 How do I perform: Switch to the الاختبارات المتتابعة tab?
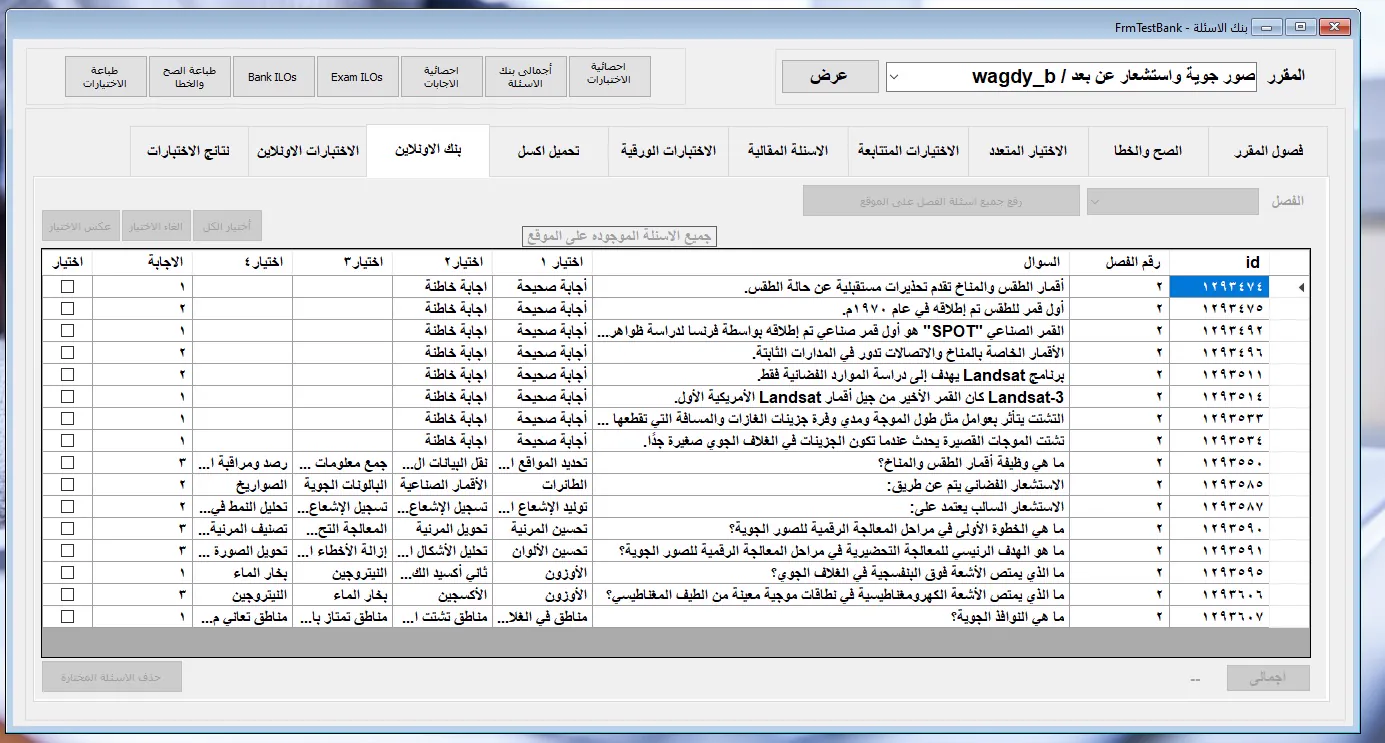[908, 152]
